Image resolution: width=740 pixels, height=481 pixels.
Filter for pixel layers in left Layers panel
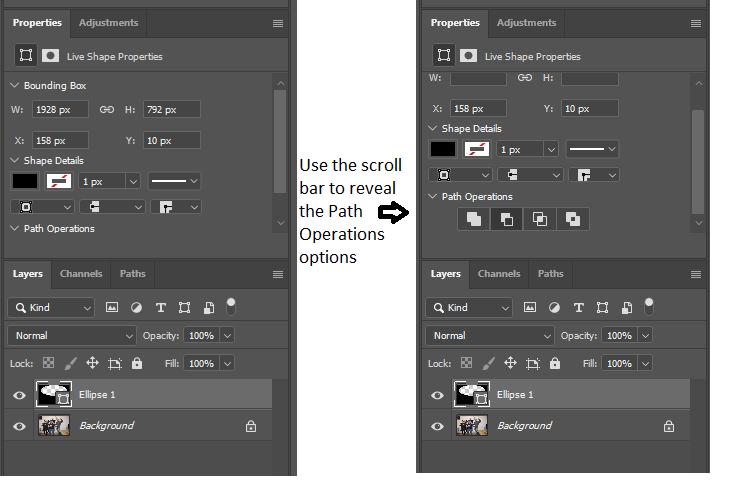(x=112, y=308)
